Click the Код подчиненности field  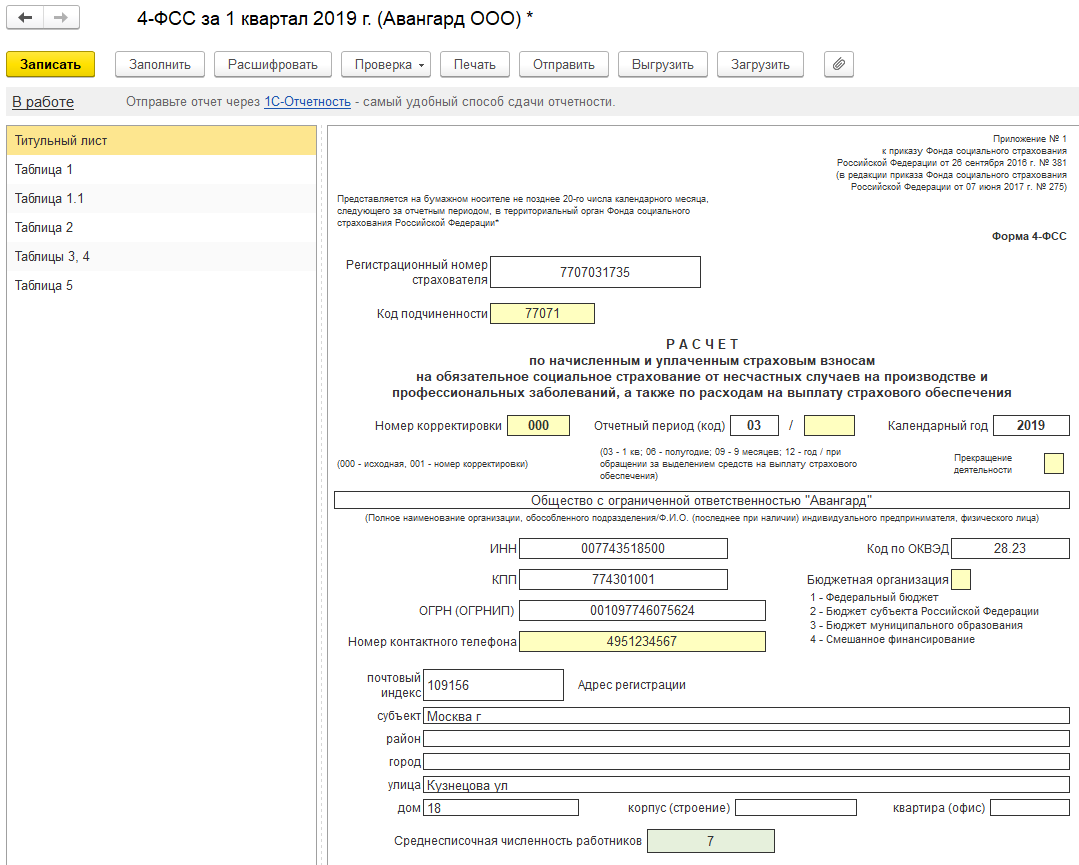[x=542, y=314]
